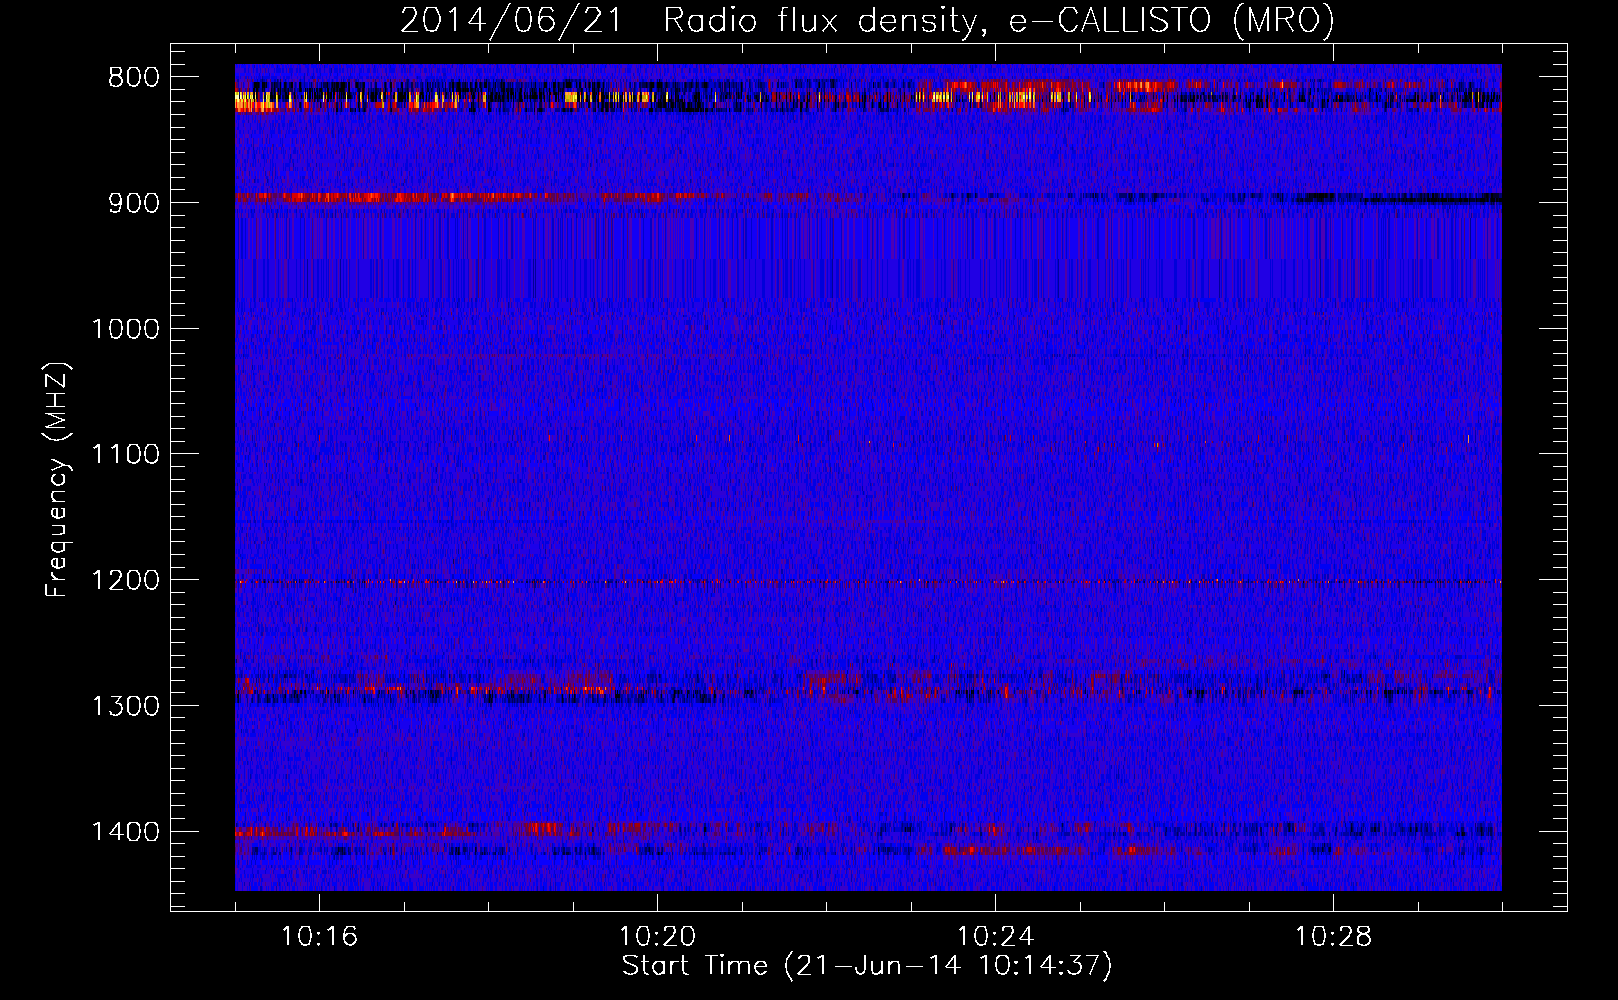Select the 1100 frequency tick label
The height and width of the screenshot is (1000, 1618).
[x=126, y=455]
